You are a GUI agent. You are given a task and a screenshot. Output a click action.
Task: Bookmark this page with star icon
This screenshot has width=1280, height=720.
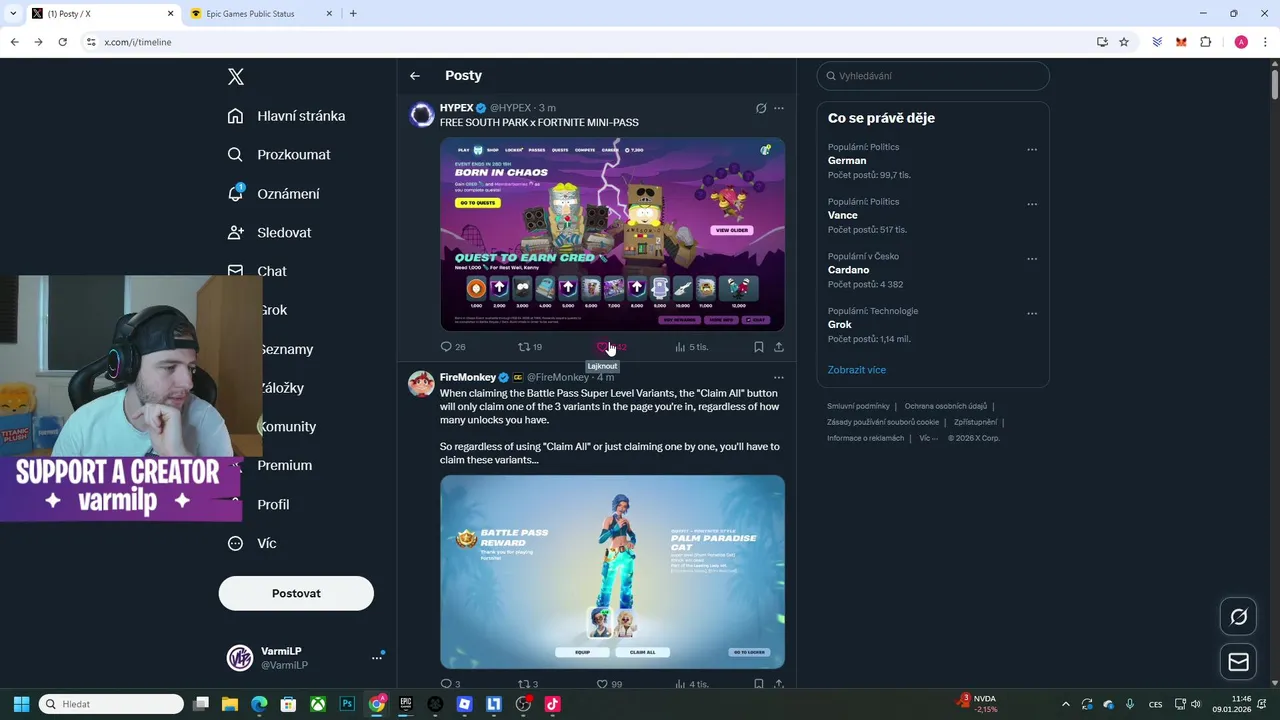coord(1124,42)
